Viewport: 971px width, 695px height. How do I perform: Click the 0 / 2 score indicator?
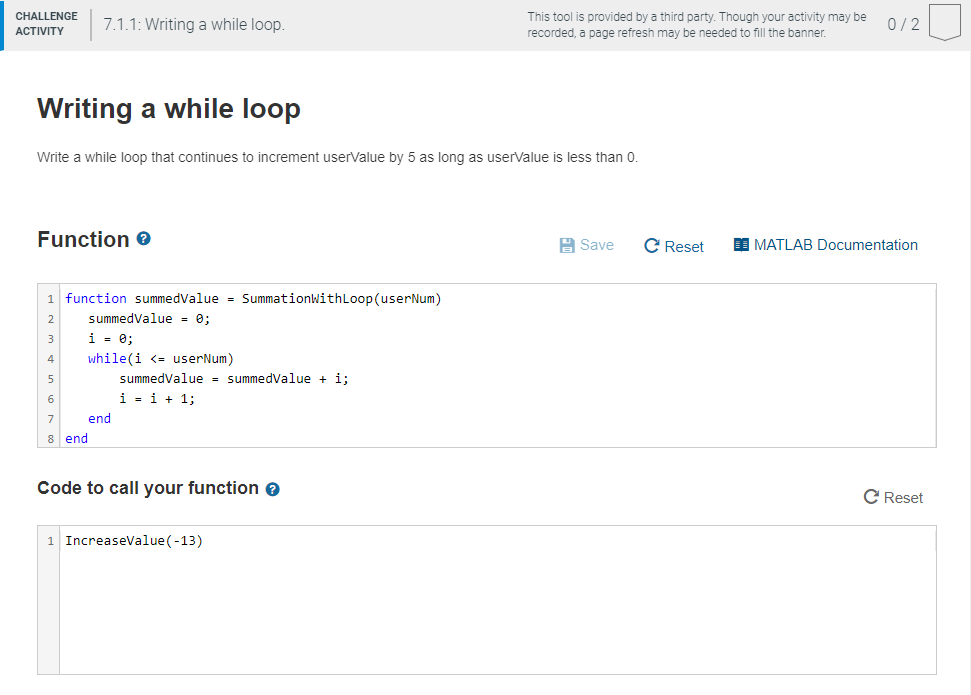903,24
